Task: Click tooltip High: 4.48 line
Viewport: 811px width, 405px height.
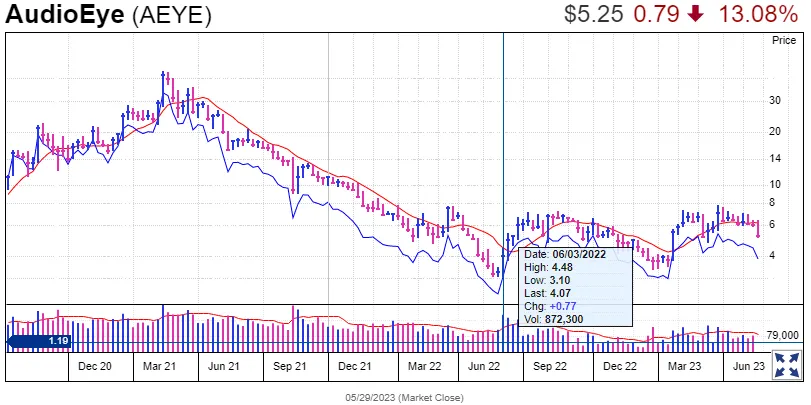Action: 547,267
